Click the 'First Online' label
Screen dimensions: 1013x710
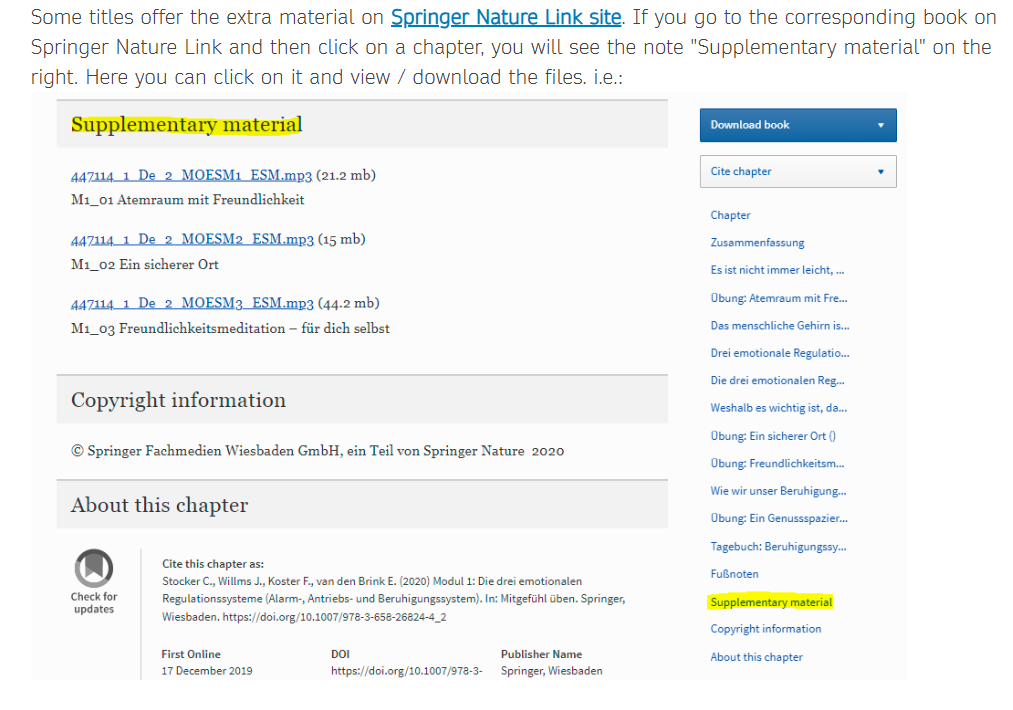[x=191, y=654]
